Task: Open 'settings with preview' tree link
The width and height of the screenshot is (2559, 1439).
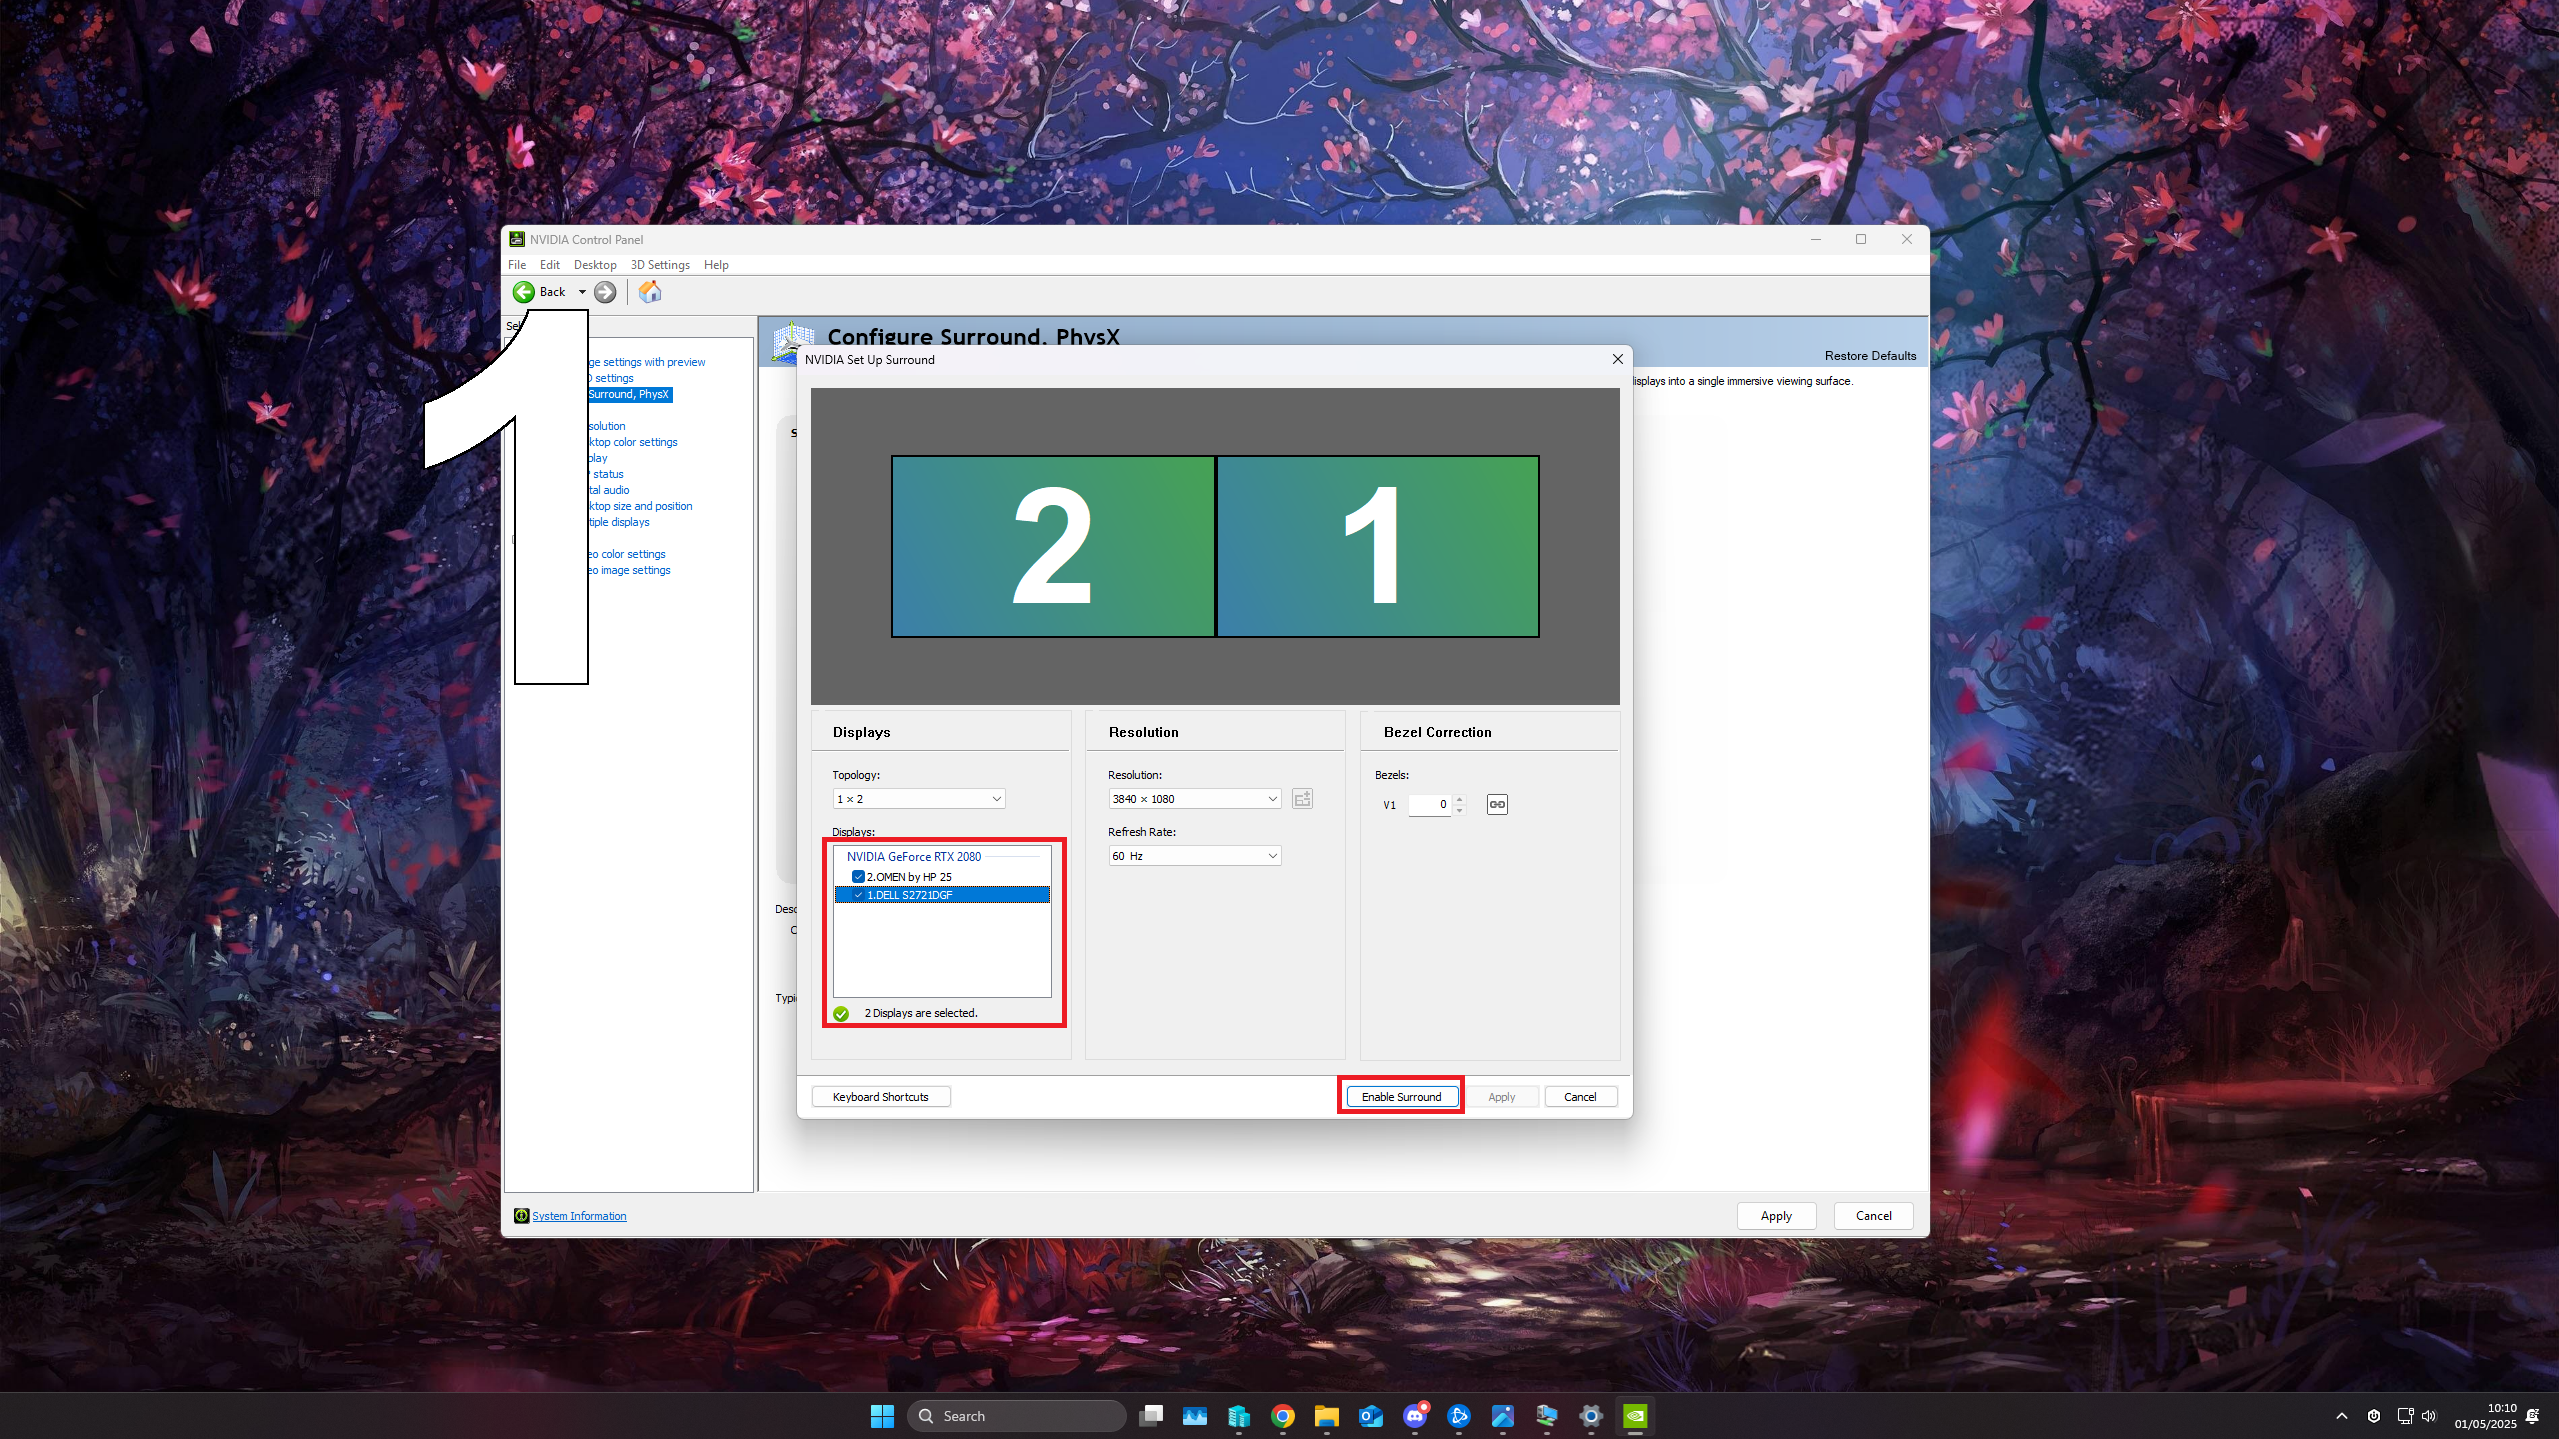Action: tap(648, 363)
